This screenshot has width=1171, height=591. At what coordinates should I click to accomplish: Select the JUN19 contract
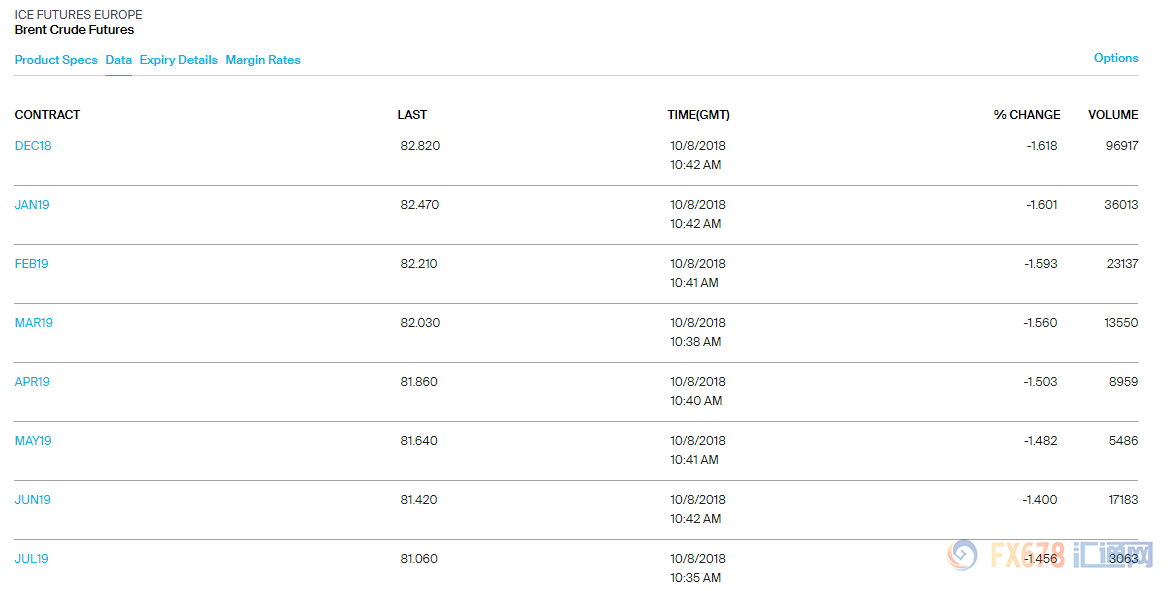[33, 500]
